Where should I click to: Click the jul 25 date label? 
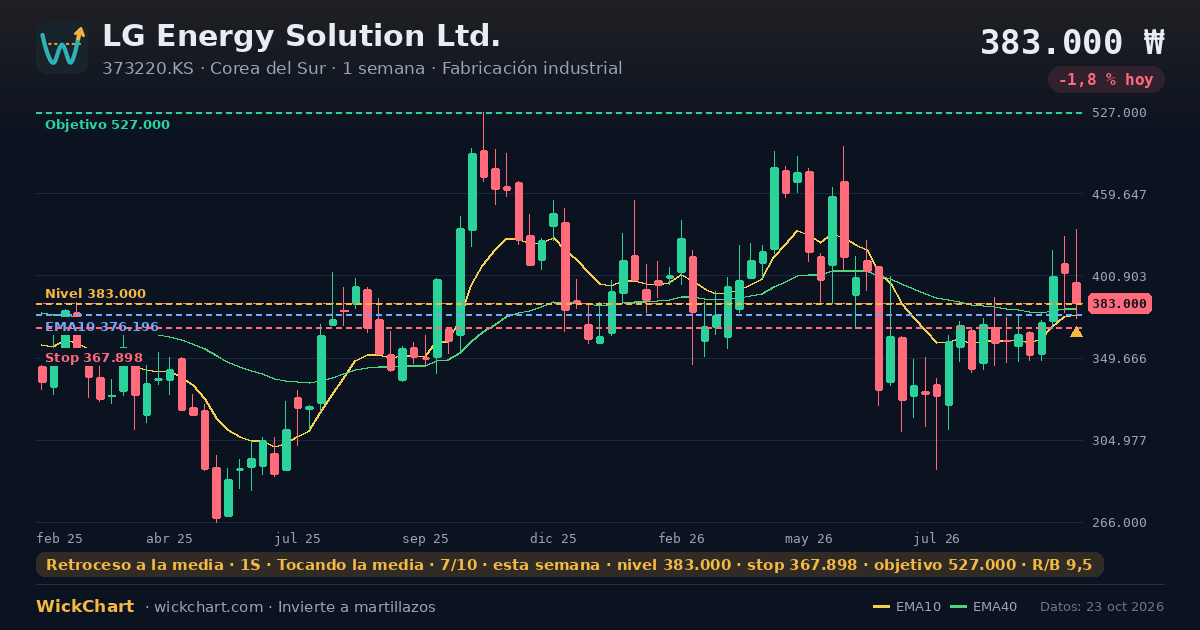[298, 538]
